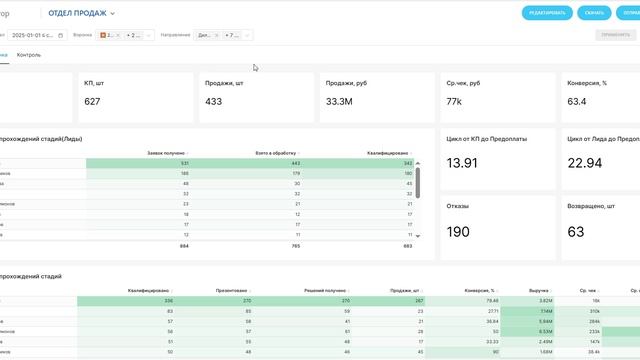The height and width of the screenshot is (360, 640).
Task: Sort lower table by Выручка column
Action: pyautogui.click(x=540, y=291)
